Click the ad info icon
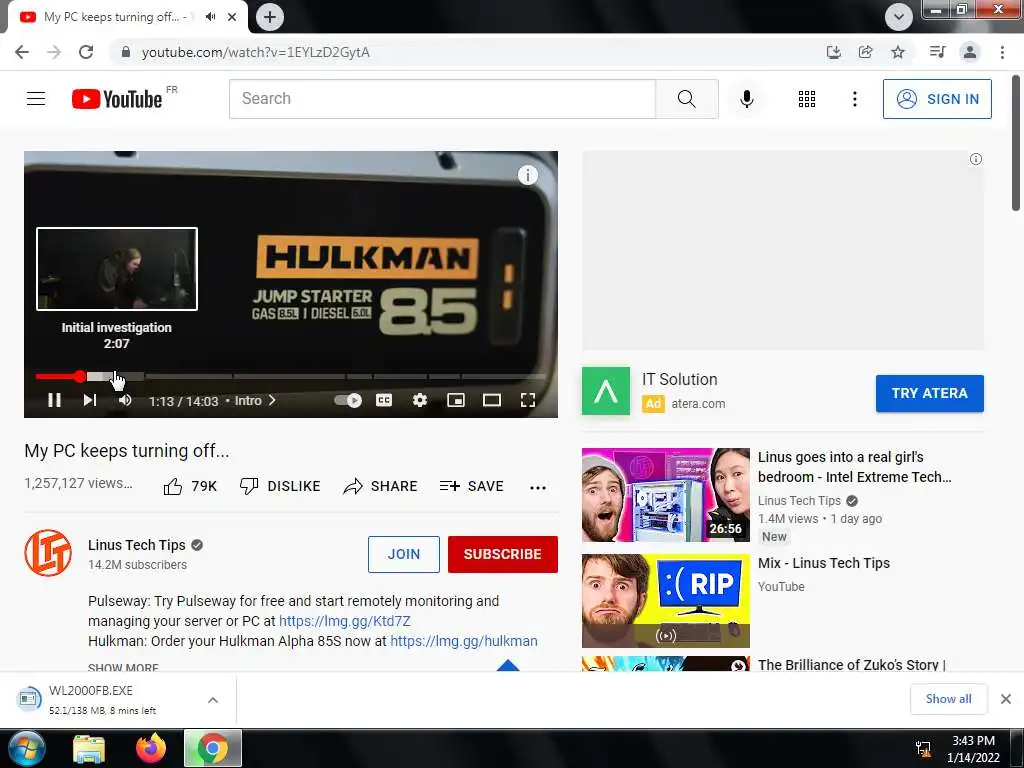The image size is (1024, 768). point(976,159)
